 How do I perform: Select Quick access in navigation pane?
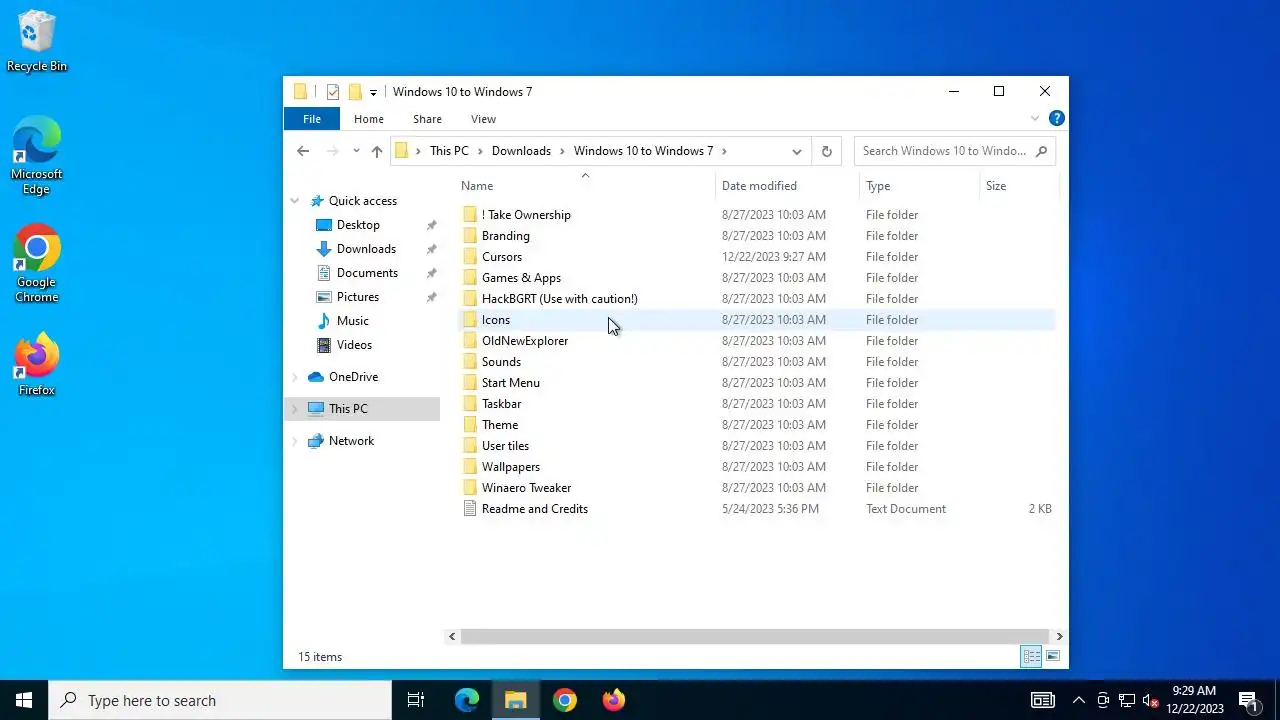click(x=362, y=201)
